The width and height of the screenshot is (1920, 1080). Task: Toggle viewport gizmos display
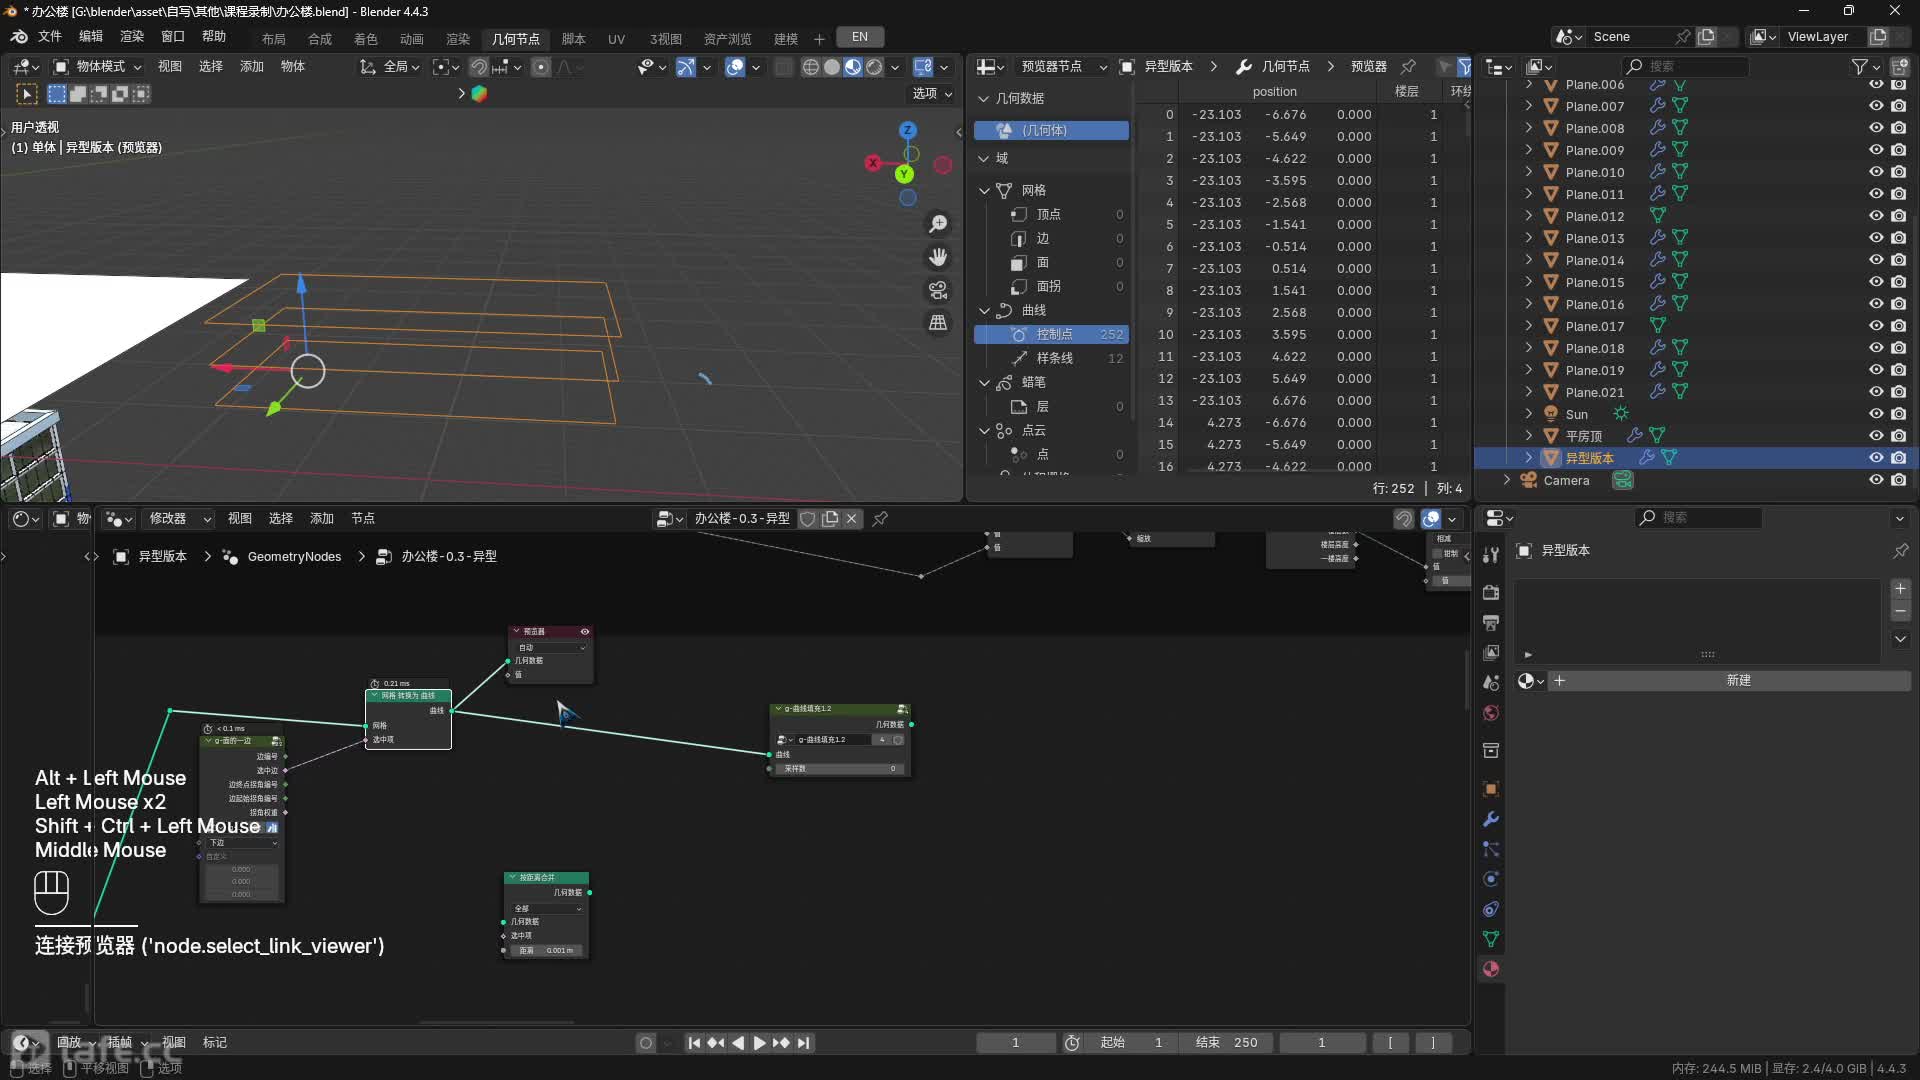click(x=685, y=67)
